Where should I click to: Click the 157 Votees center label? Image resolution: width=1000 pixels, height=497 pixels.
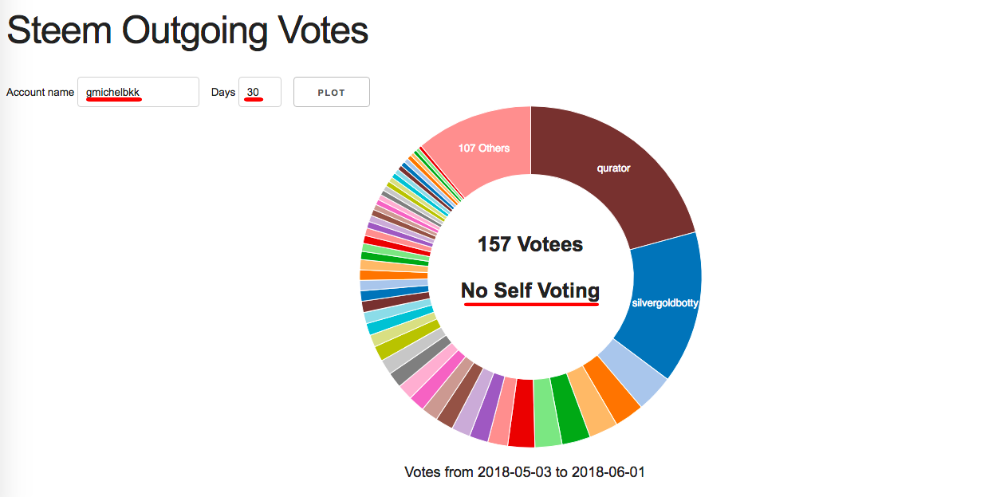530,244
